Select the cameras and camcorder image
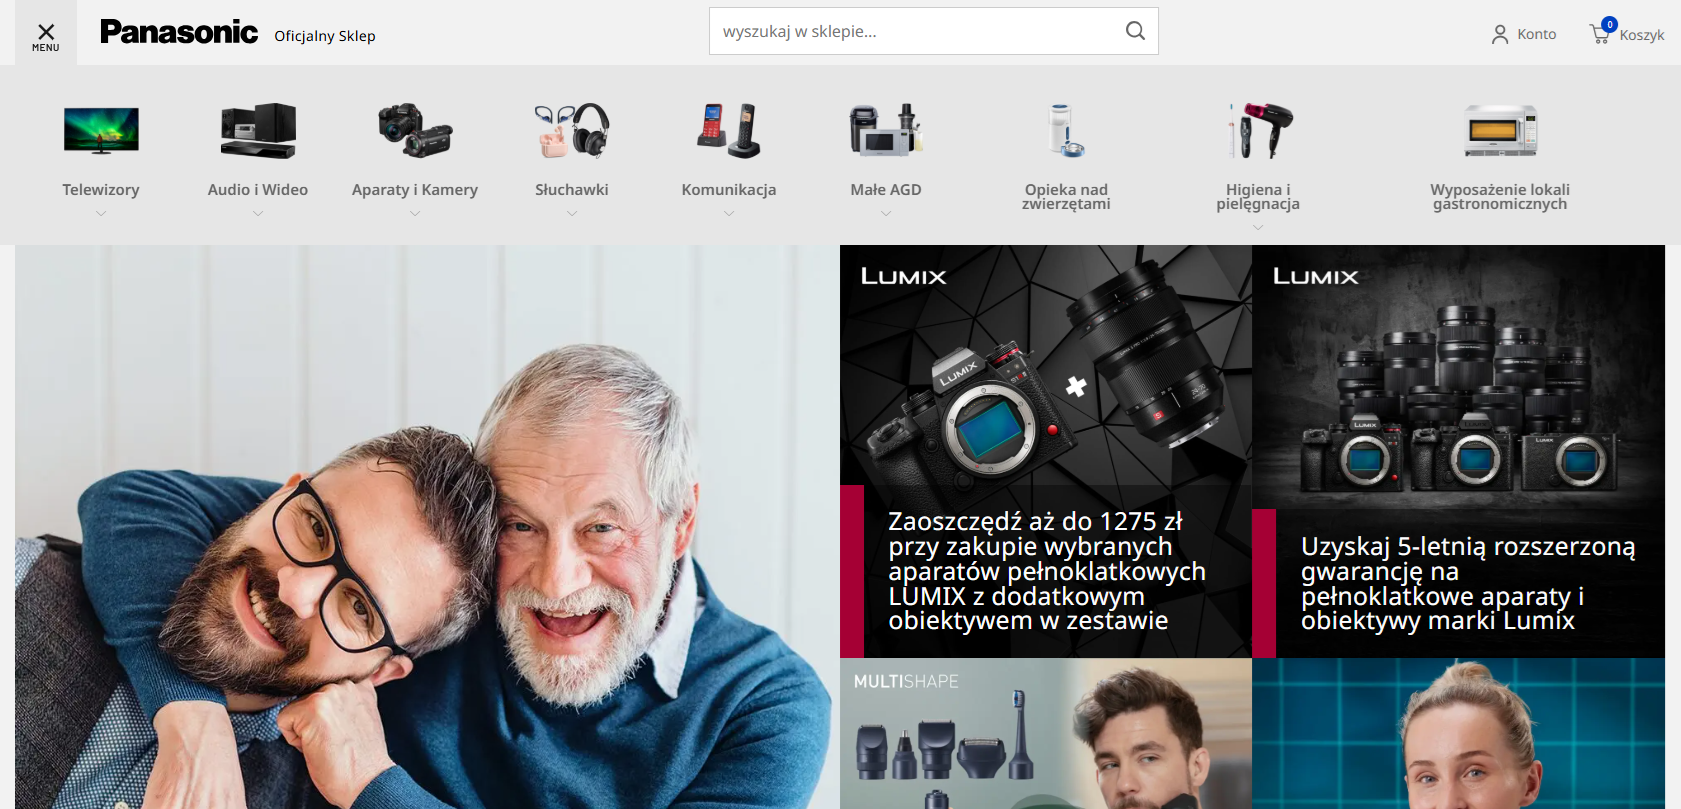The image size is (1681, 809). click(415, 130)
